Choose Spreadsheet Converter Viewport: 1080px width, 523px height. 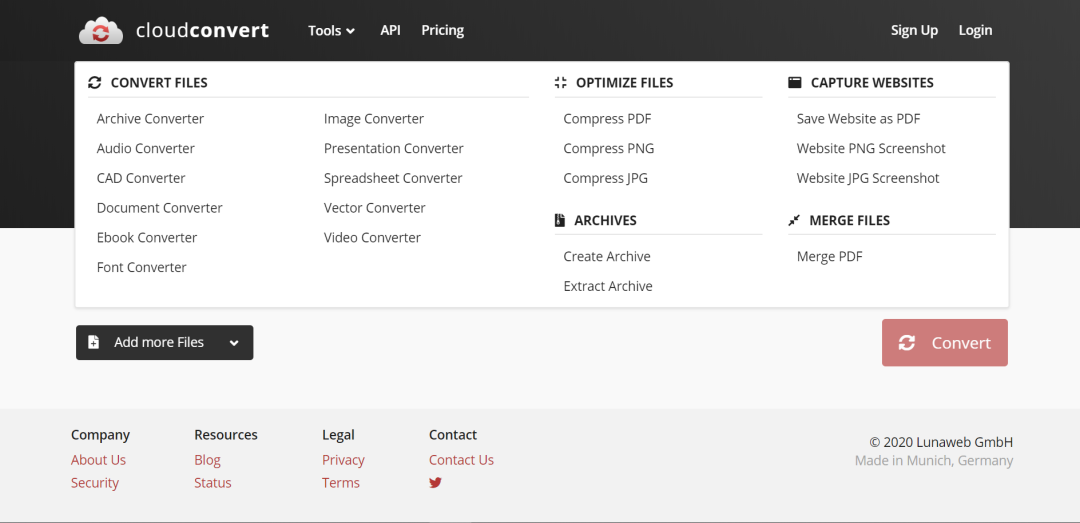[x=393, y=178]
